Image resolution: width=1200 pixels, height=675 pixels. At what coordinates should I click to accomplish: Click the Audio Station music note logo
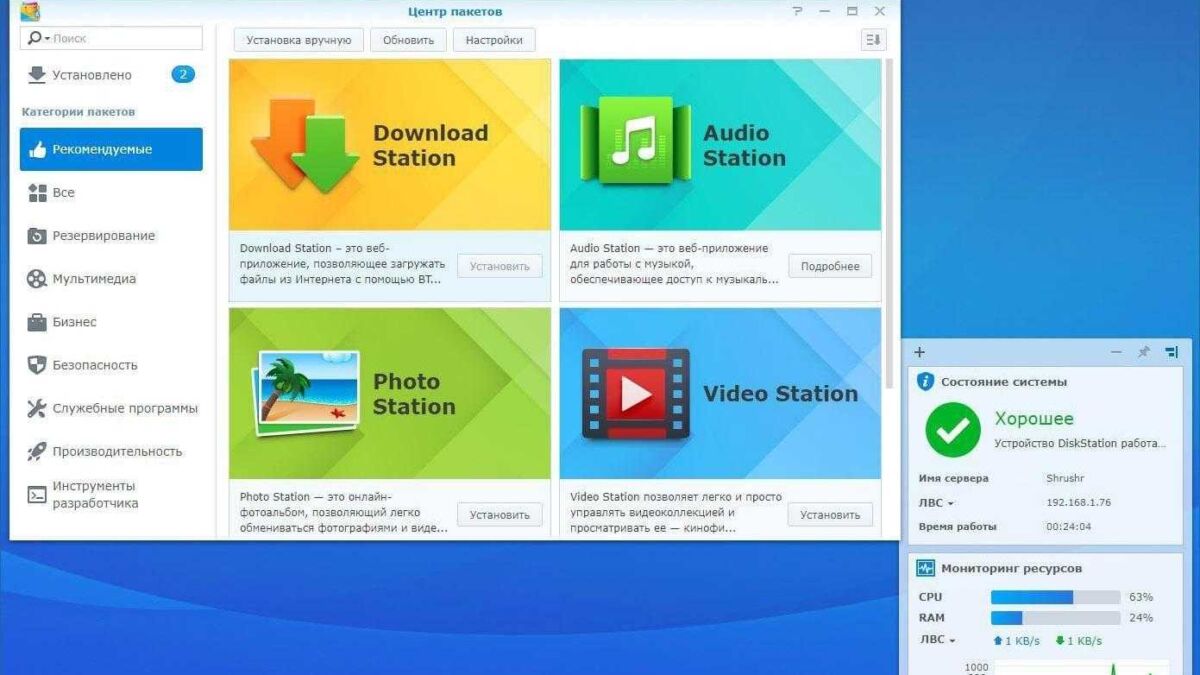635,141
